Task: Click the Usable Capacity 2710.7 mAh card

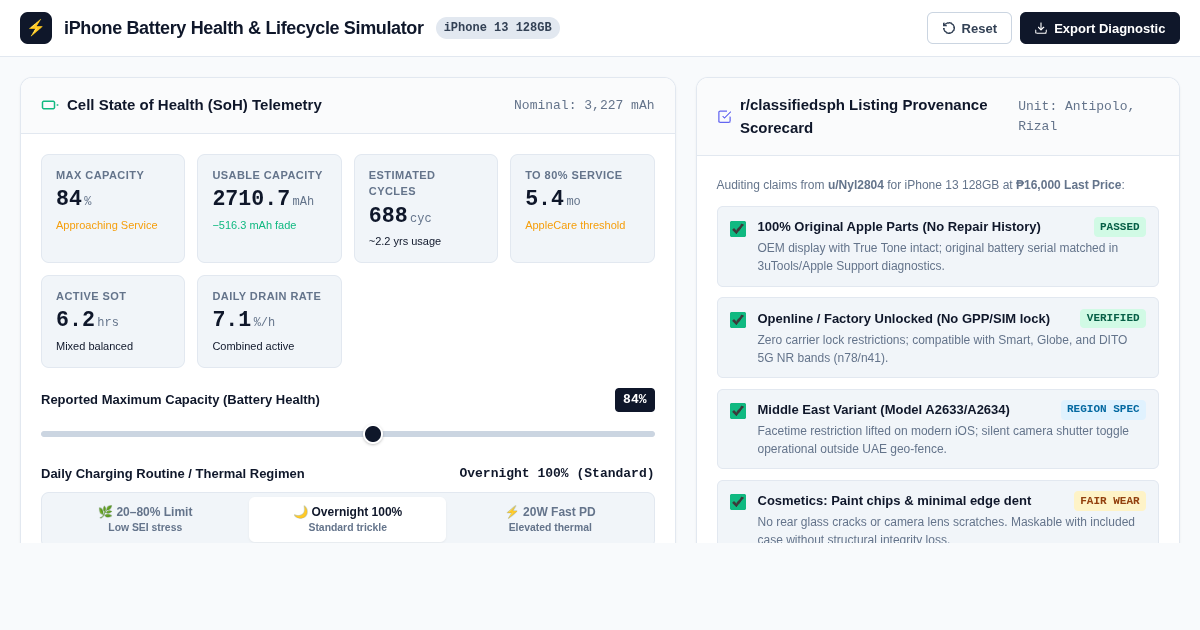Action: click(269, 209)
